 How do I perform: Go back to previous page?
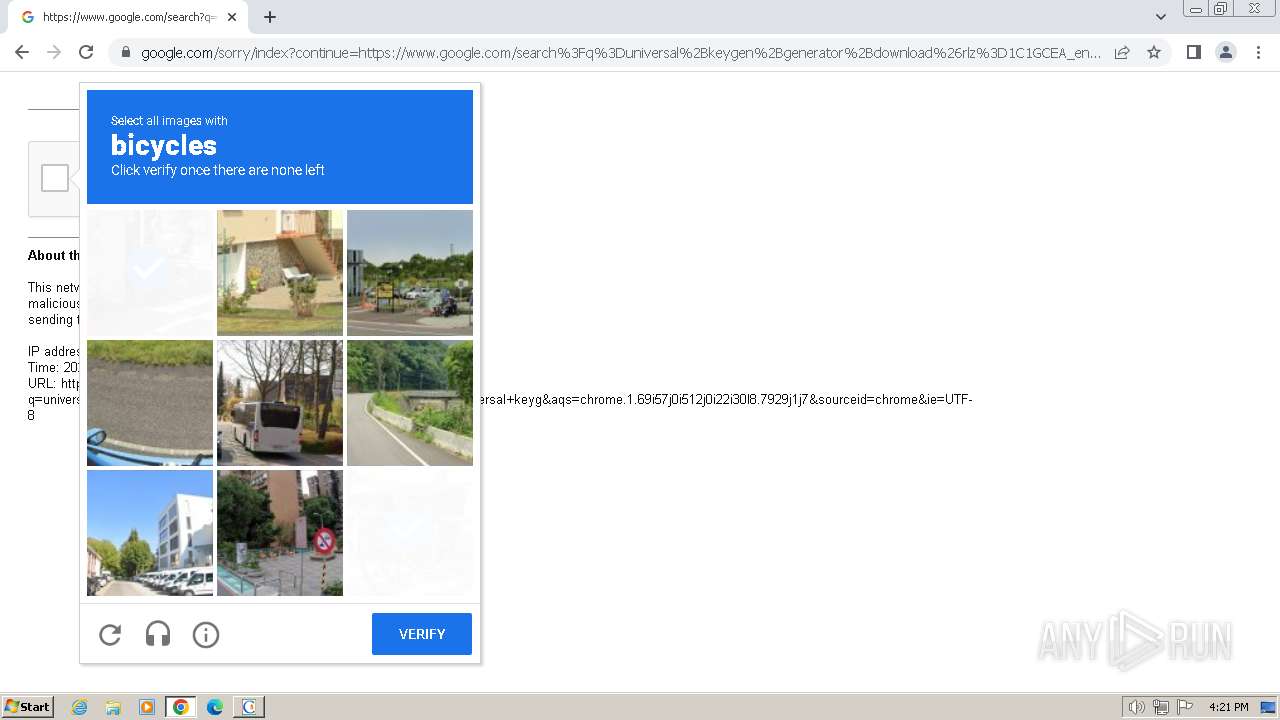pos(22,52)
